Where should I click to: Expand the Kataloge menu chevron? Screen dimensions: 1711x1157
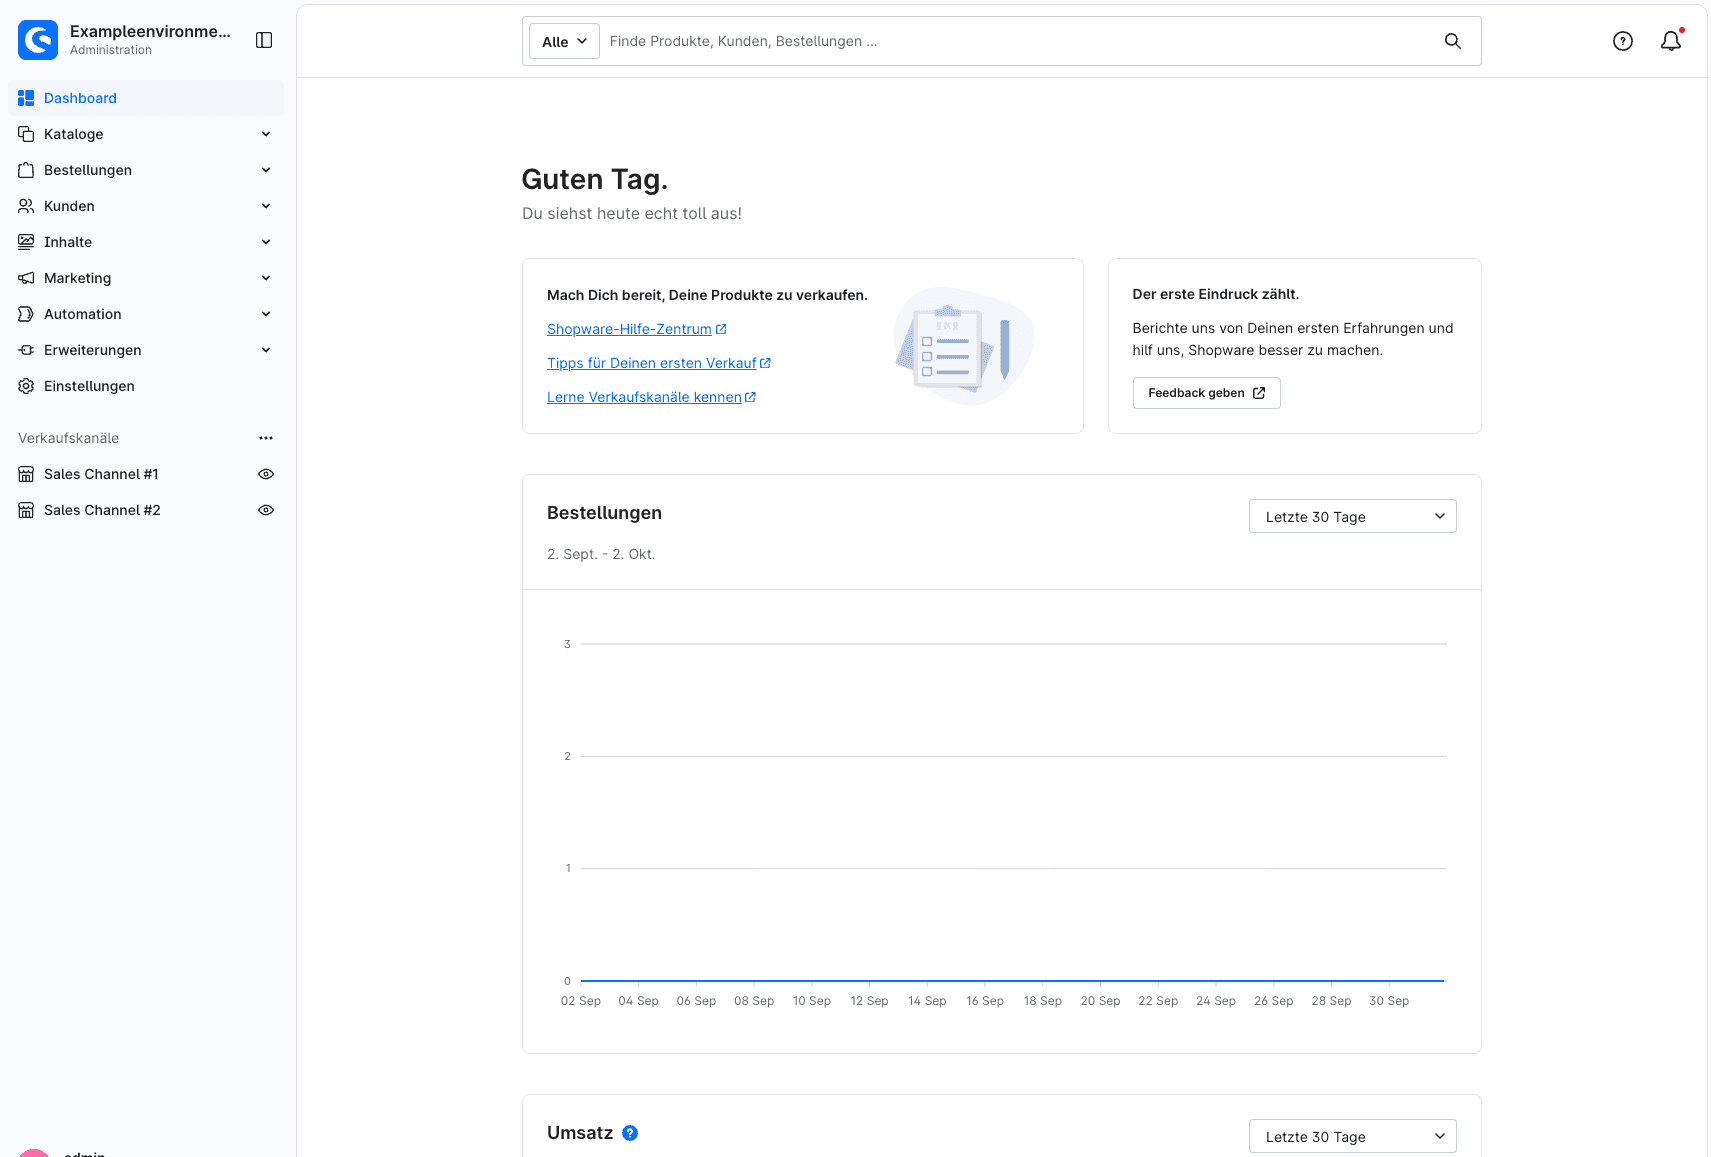pyautogui.click(x=266, y=134)
